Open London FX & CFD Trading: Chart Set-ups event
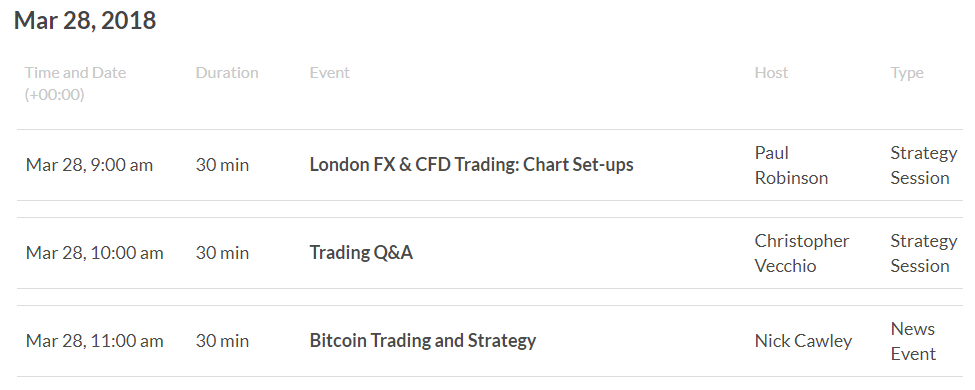 click(x=471, y=165)
